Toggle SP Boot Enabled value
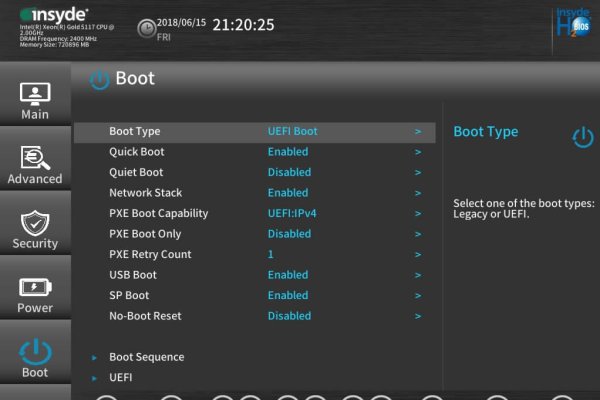Screen dimensions: 600x400 [x=288, y=296]
